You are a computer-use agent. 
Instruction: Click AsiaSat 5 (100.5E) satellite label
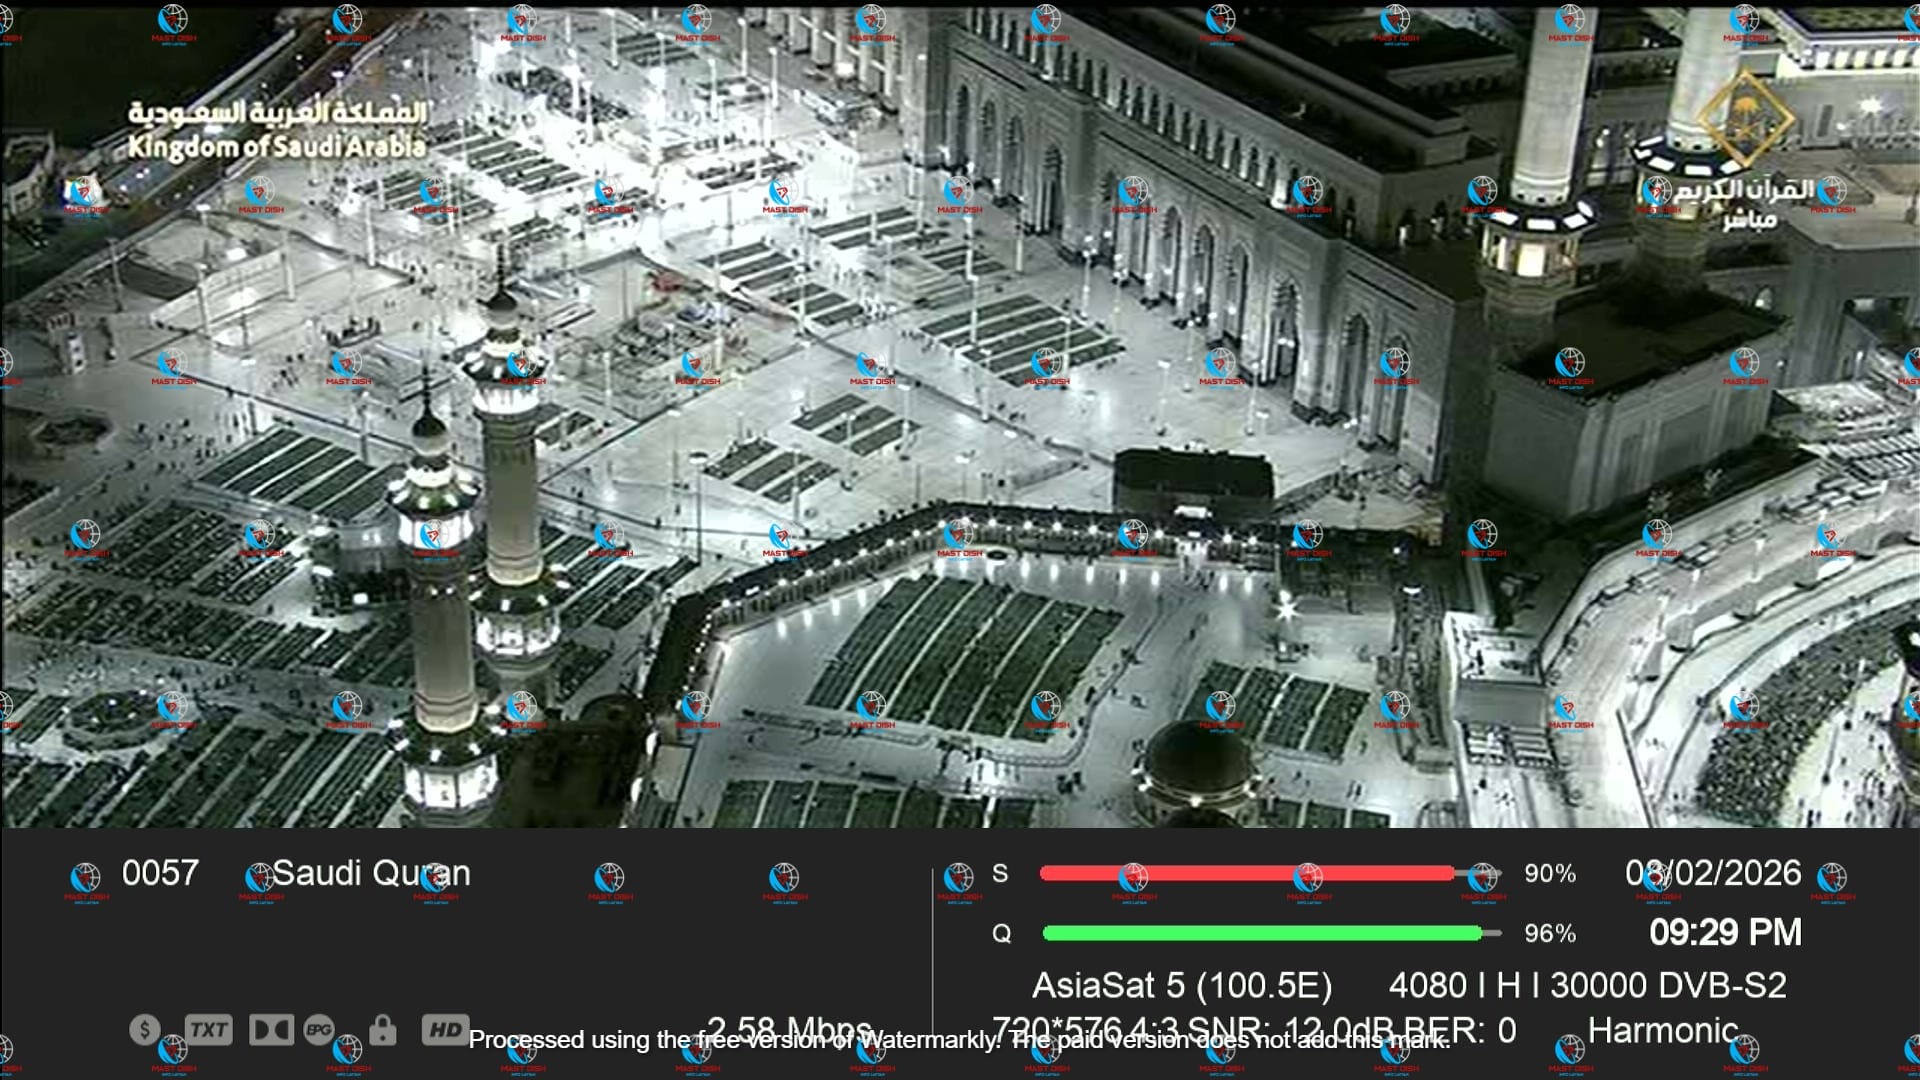point(1181,986)
